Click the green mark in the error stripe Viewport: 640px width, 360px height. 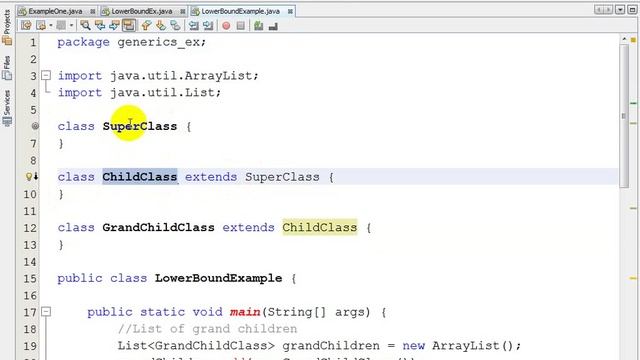(633, 103)
